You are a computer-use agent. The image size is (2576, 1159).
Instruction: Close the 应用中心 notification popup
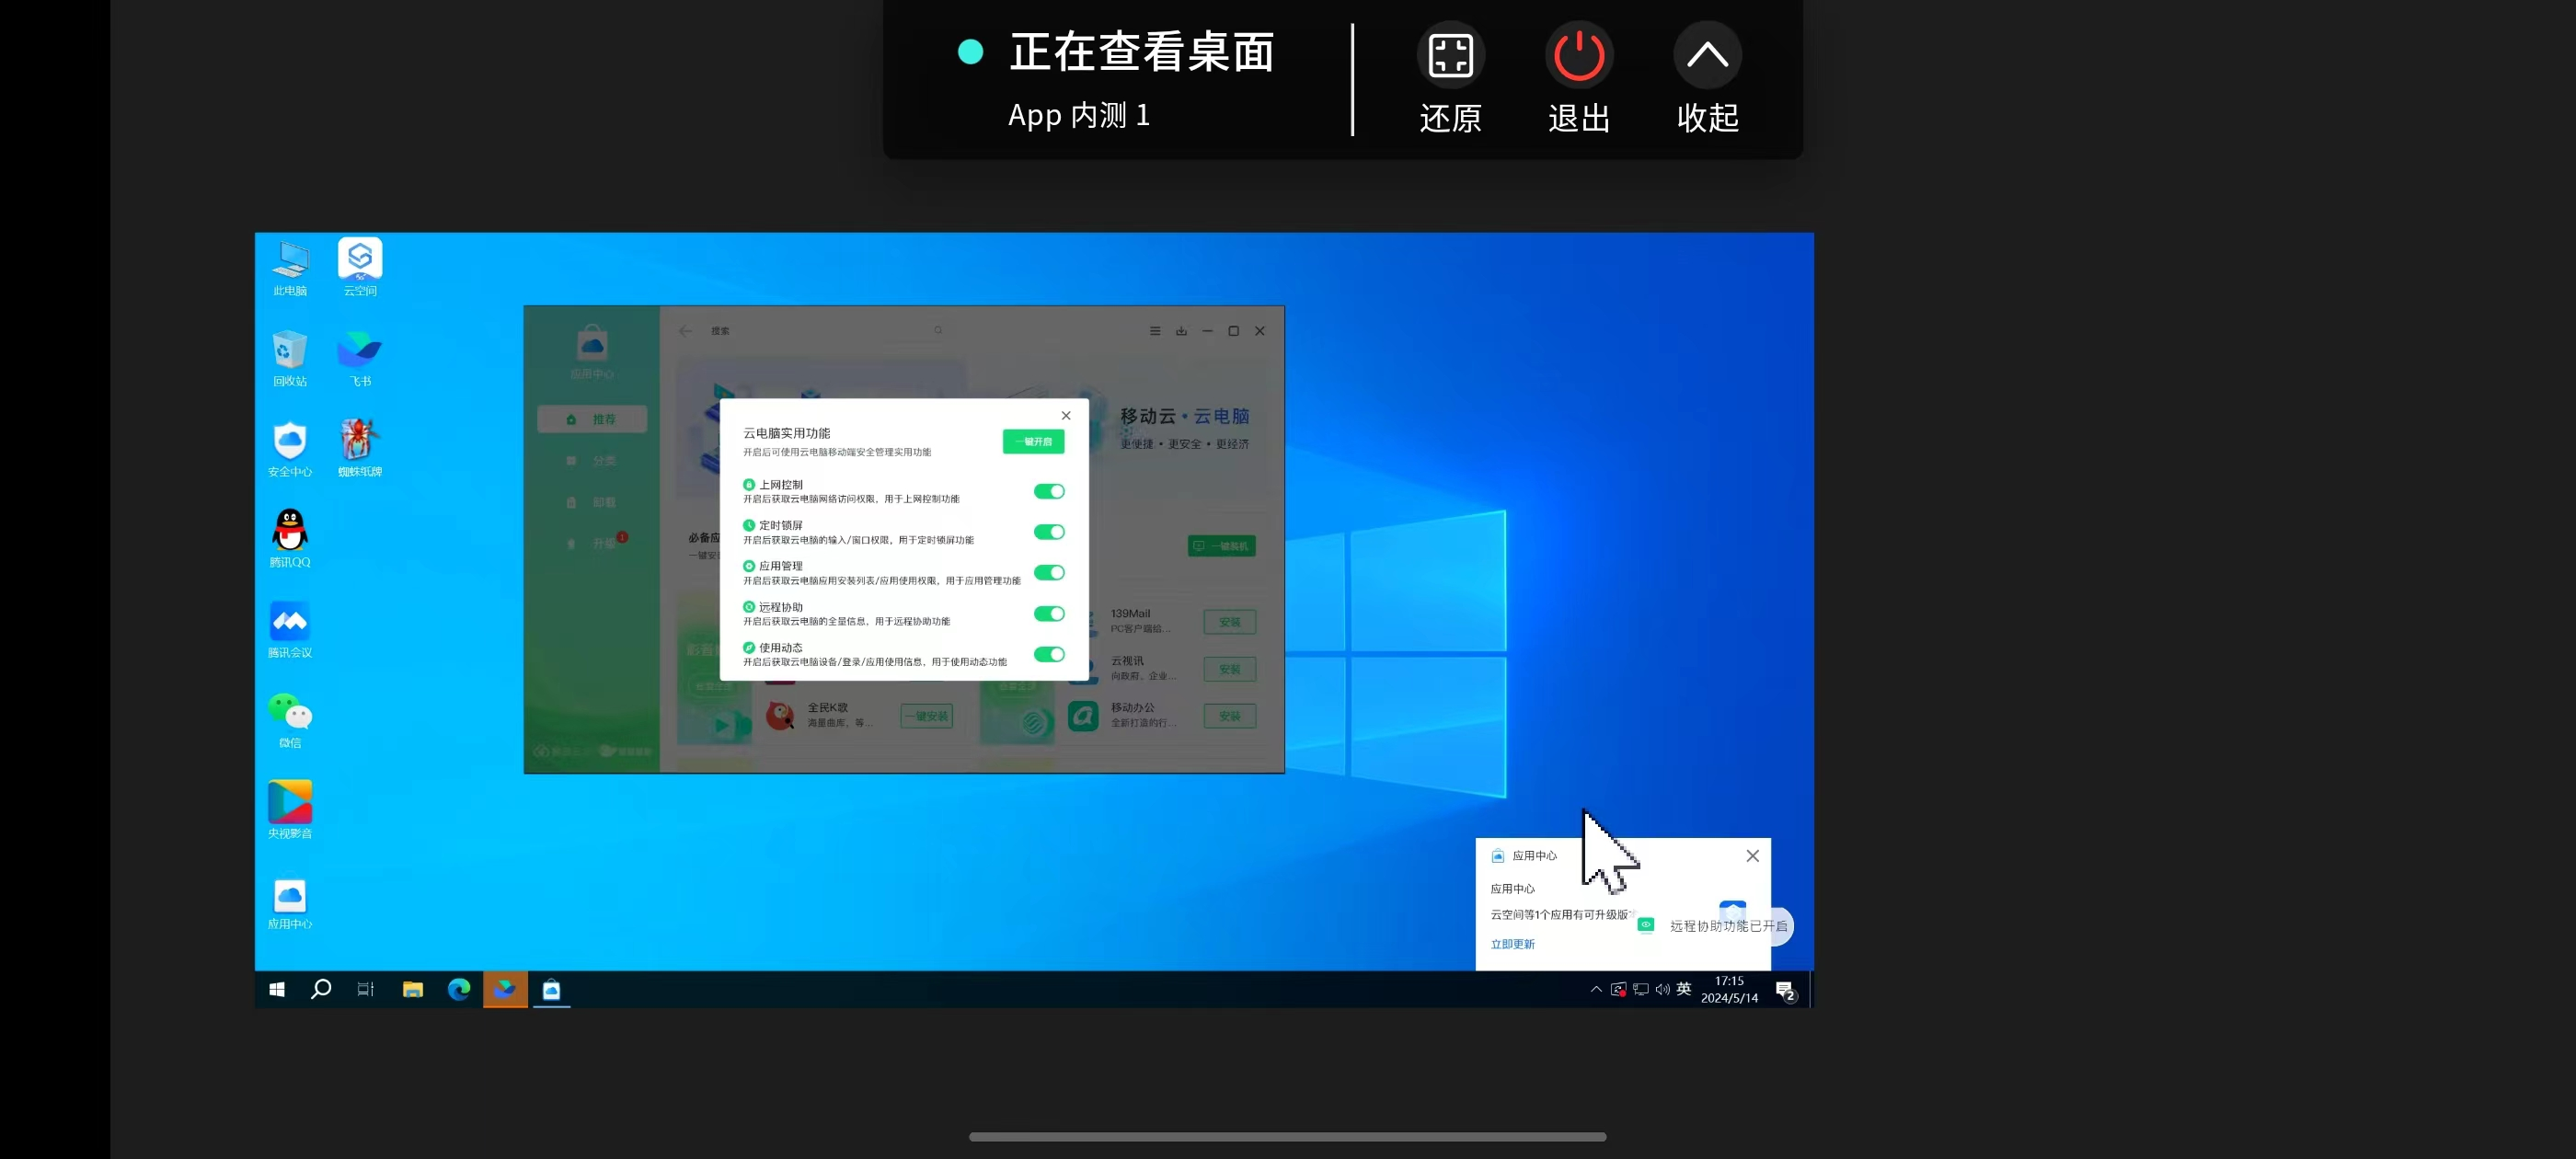1752,856
